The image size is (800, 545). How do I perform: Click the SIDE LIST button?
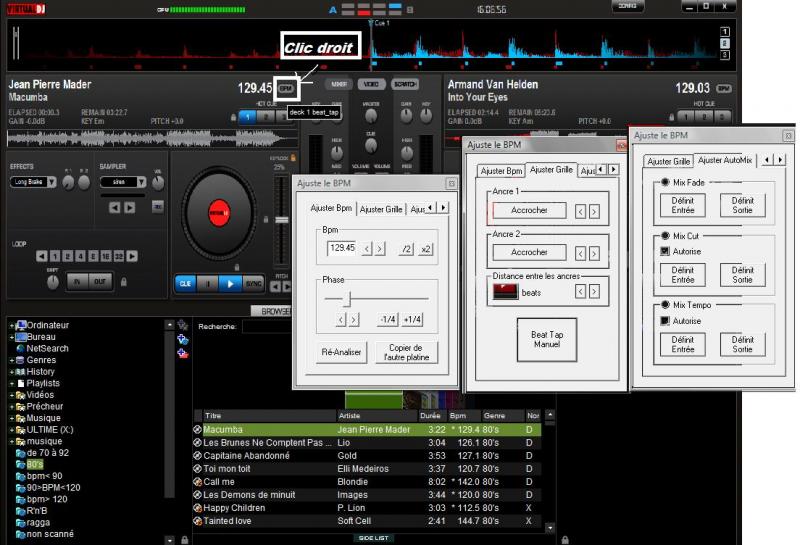373,538
